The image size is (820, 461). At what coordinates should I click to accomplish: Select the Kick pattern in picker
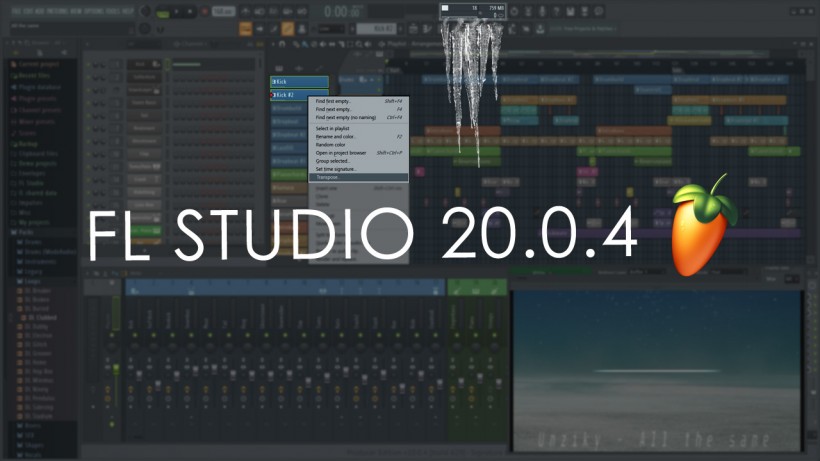(299, 82)
